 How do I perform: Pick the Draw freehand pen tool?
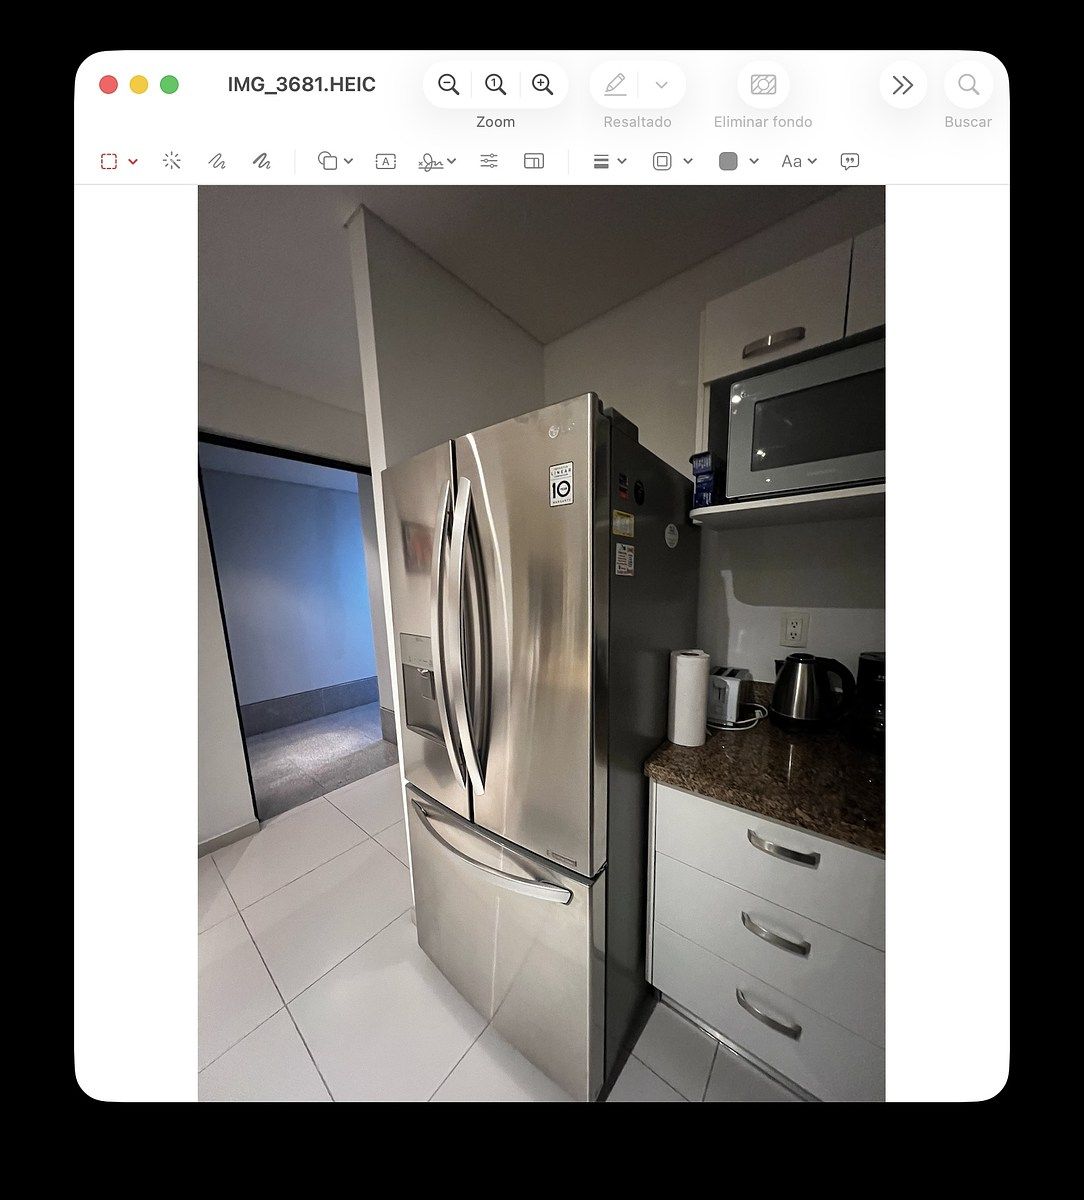[261, 161]
